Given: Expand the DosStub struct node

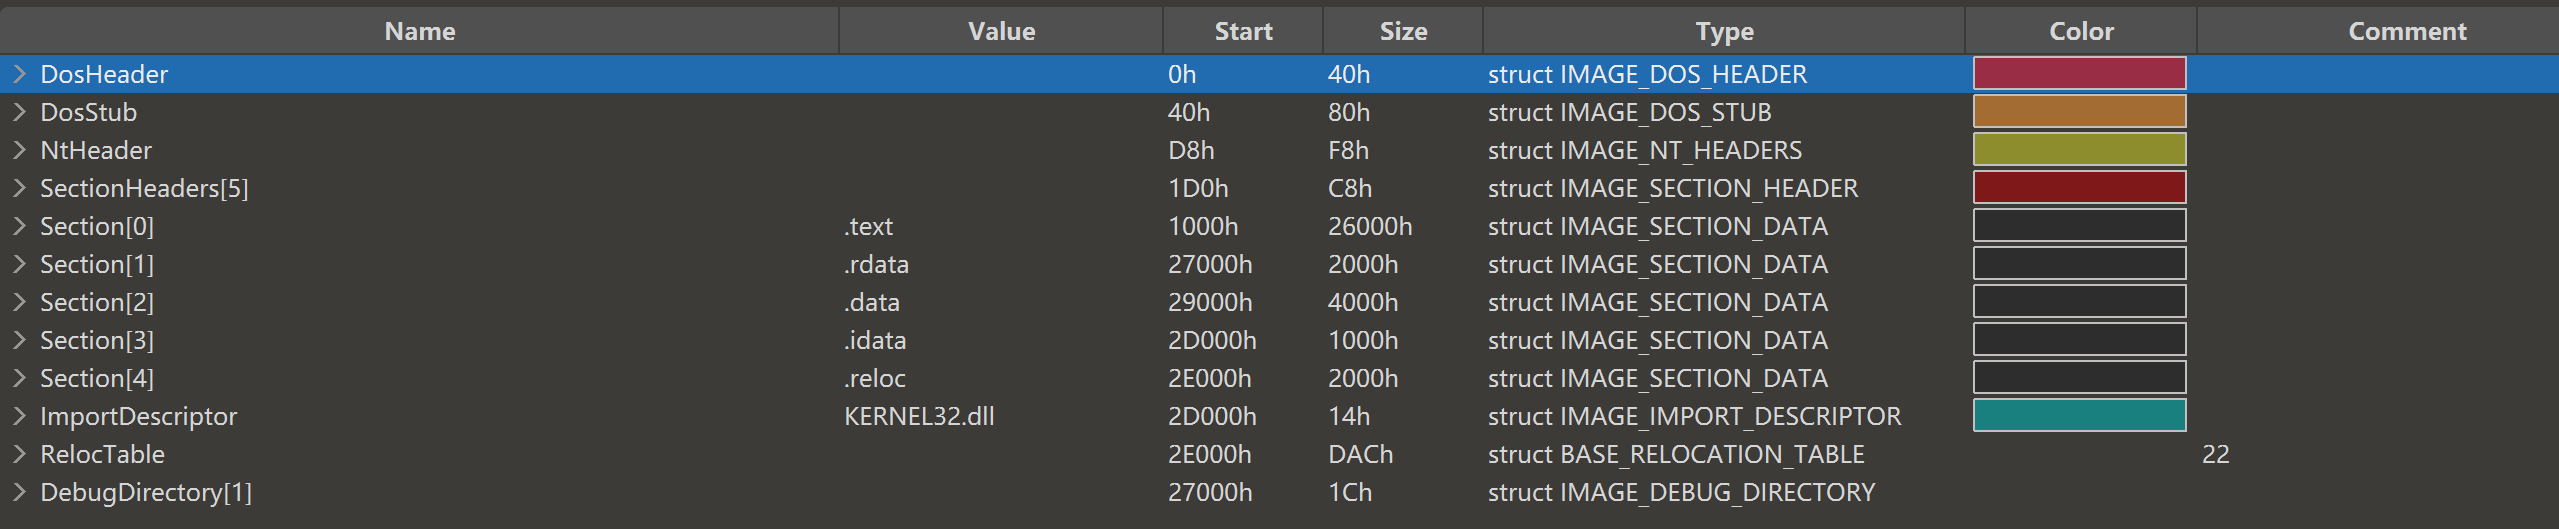Looking at the screenshot, I should click(19, 112).
